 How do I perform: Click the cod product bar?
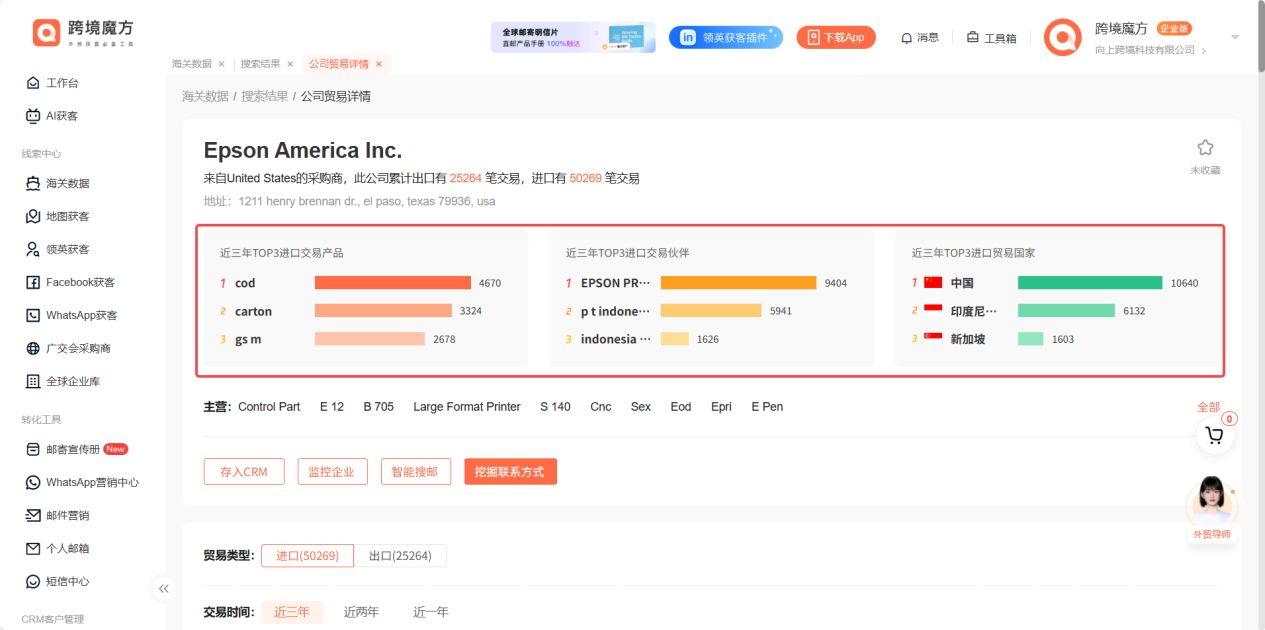click(392, 283)
